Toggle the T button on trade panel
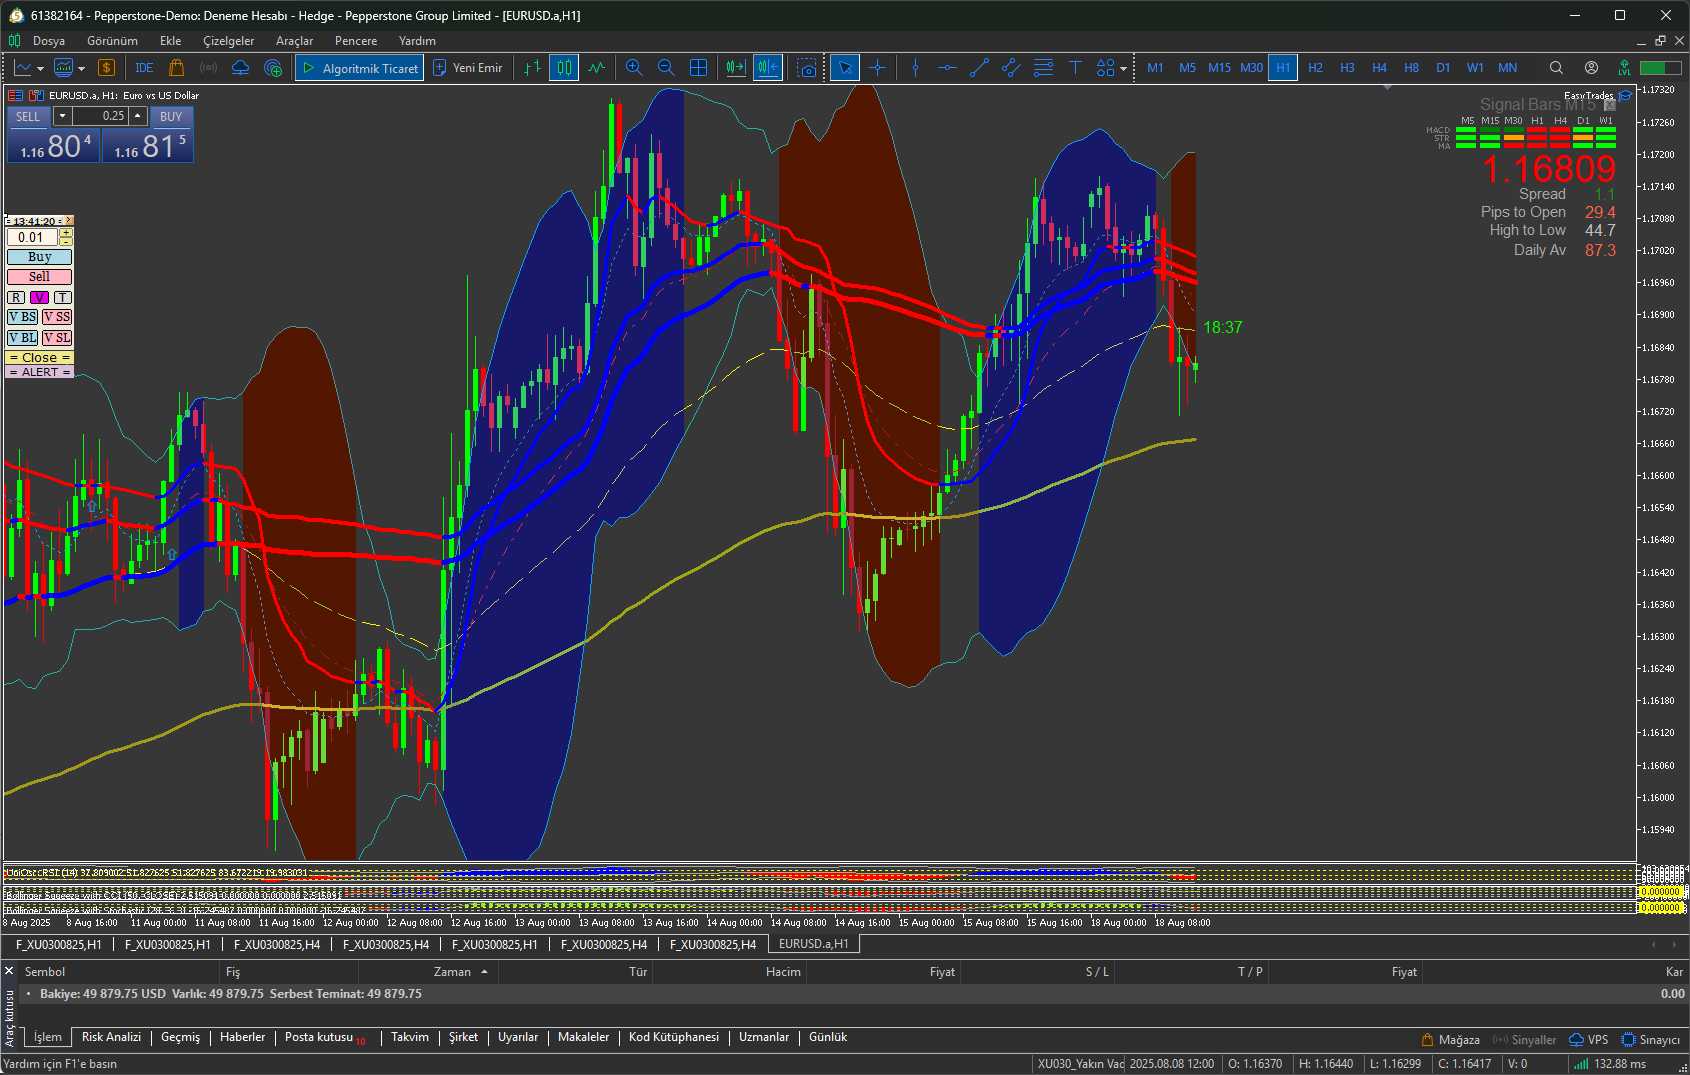 (63, 297)
